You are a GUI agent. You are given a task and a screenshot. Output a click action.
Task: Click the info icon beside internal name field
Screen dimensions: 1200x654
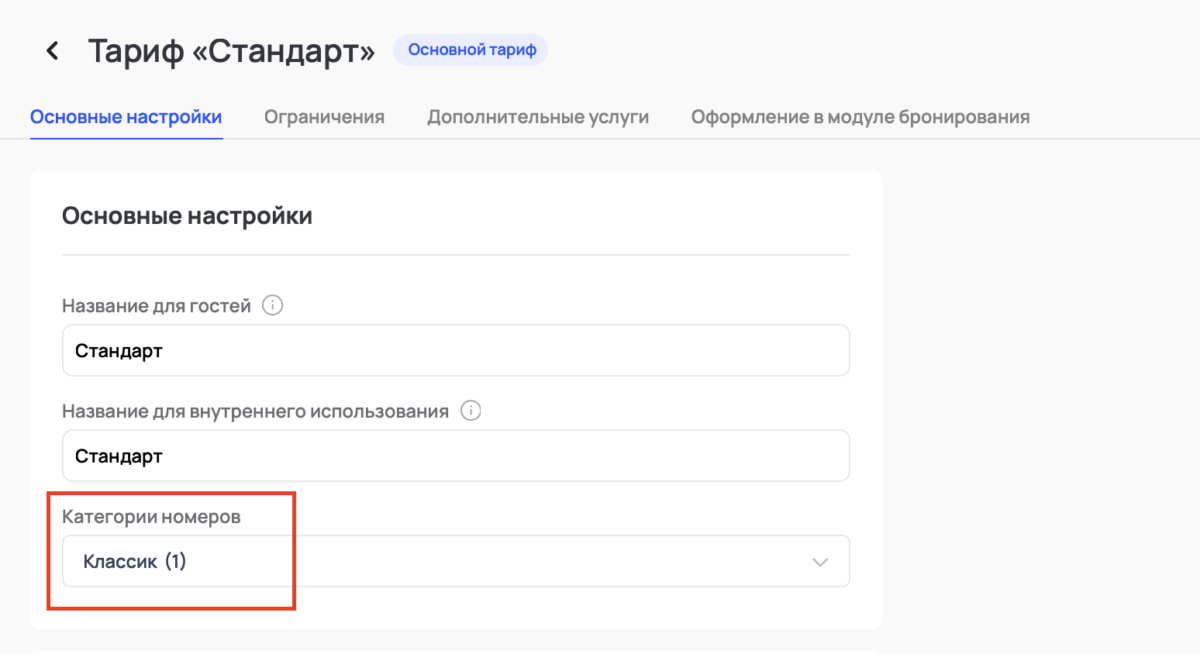pos(470,410)
